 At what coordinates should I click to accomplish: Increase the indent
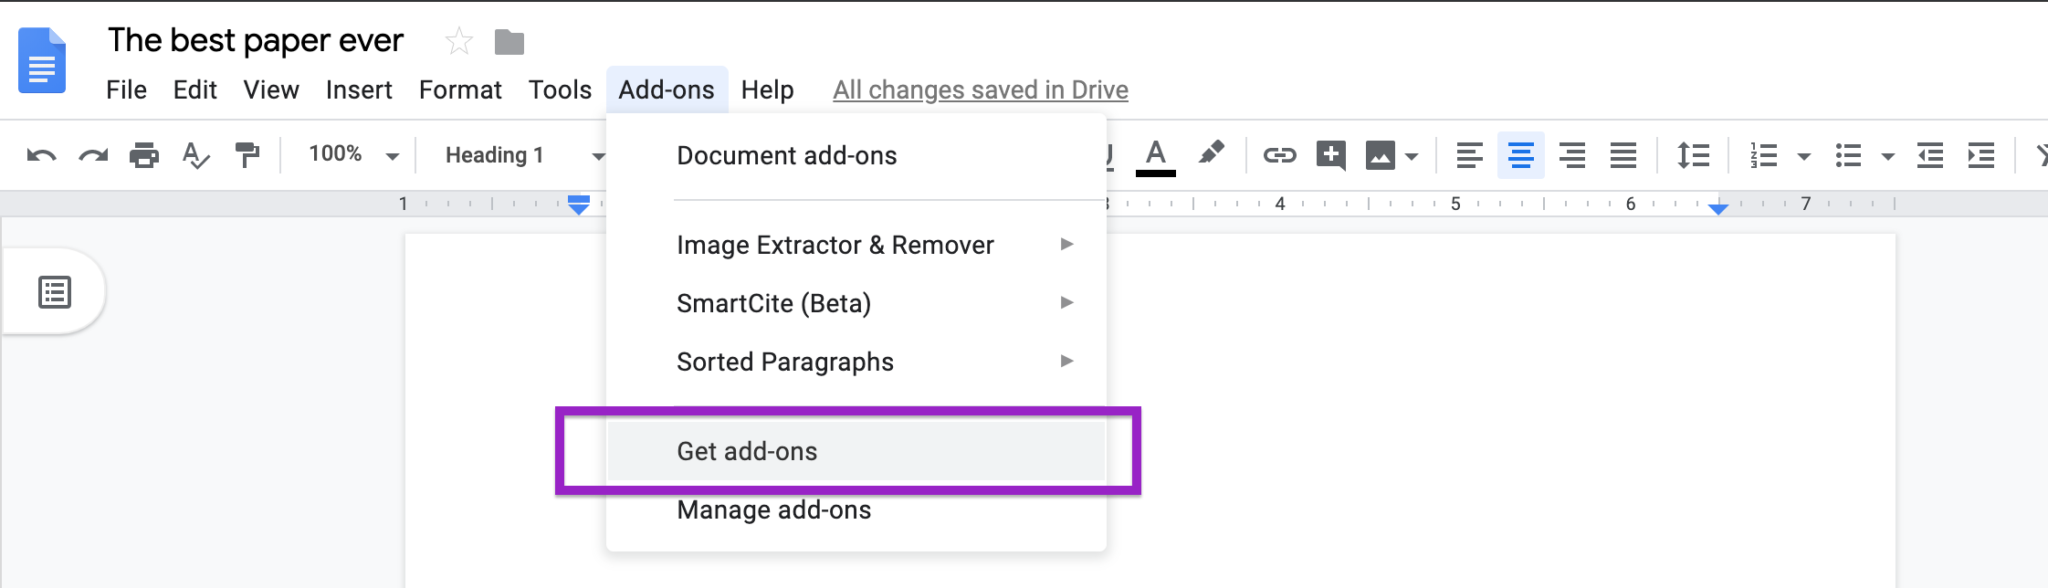[1981, 155]
